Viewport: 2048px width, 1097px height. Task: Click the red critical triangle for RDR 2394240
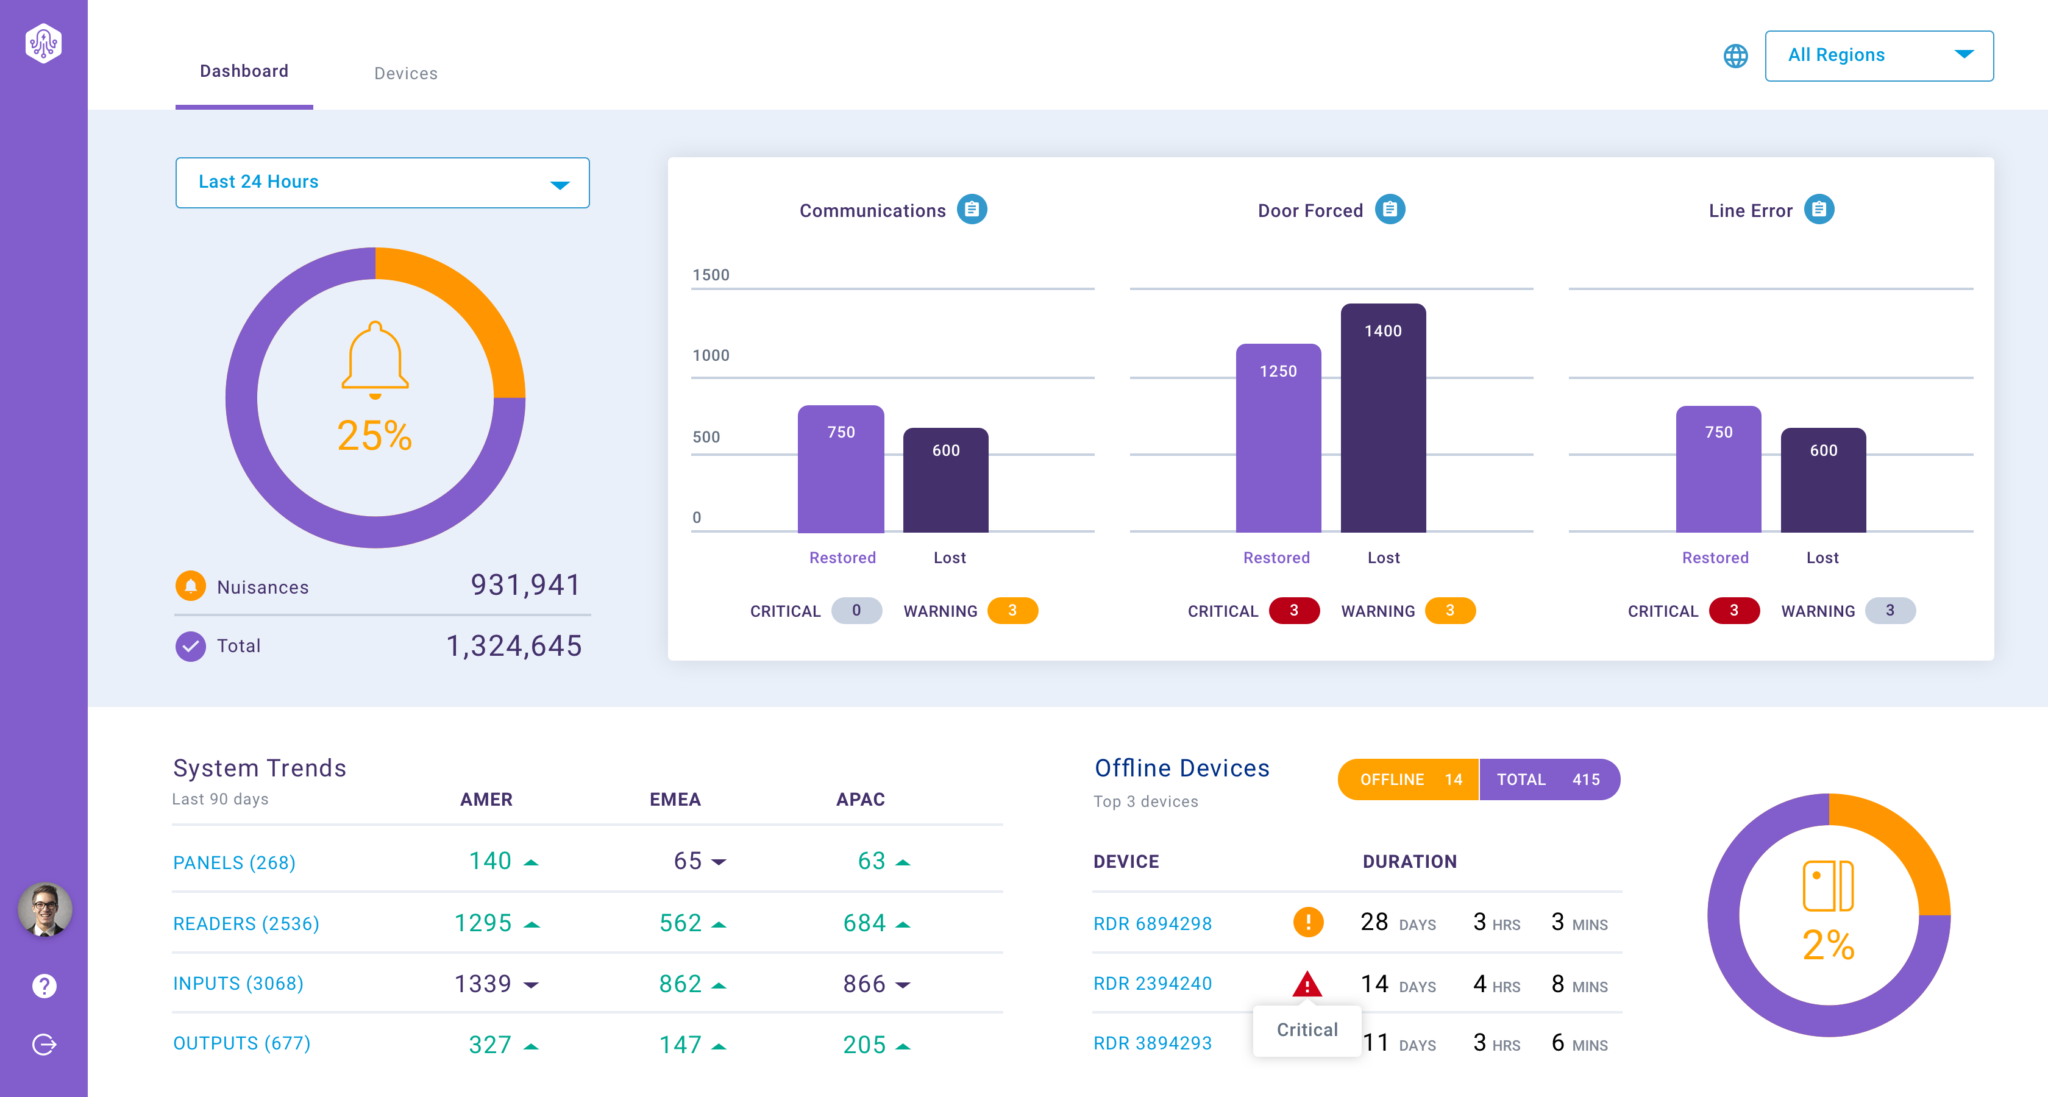point(1307,984)
